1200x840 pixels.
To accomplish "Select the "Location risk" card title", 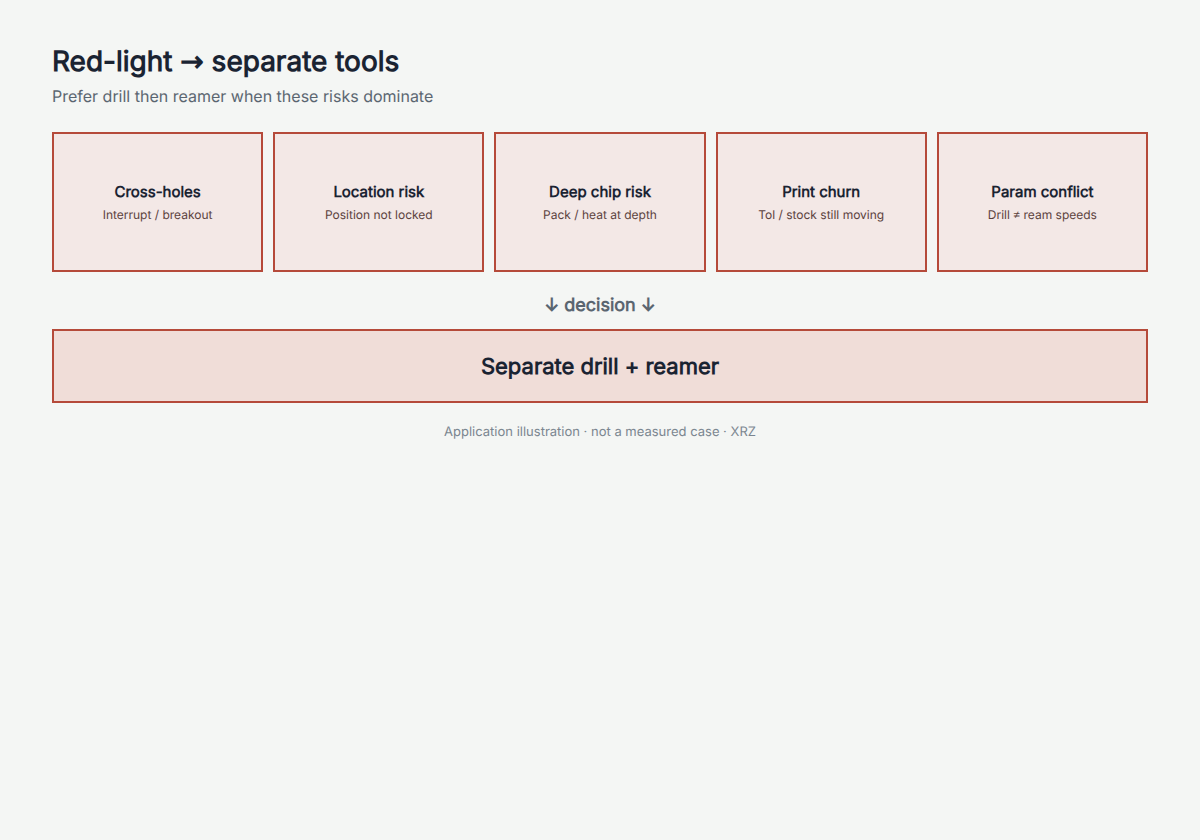I will 379,192.
